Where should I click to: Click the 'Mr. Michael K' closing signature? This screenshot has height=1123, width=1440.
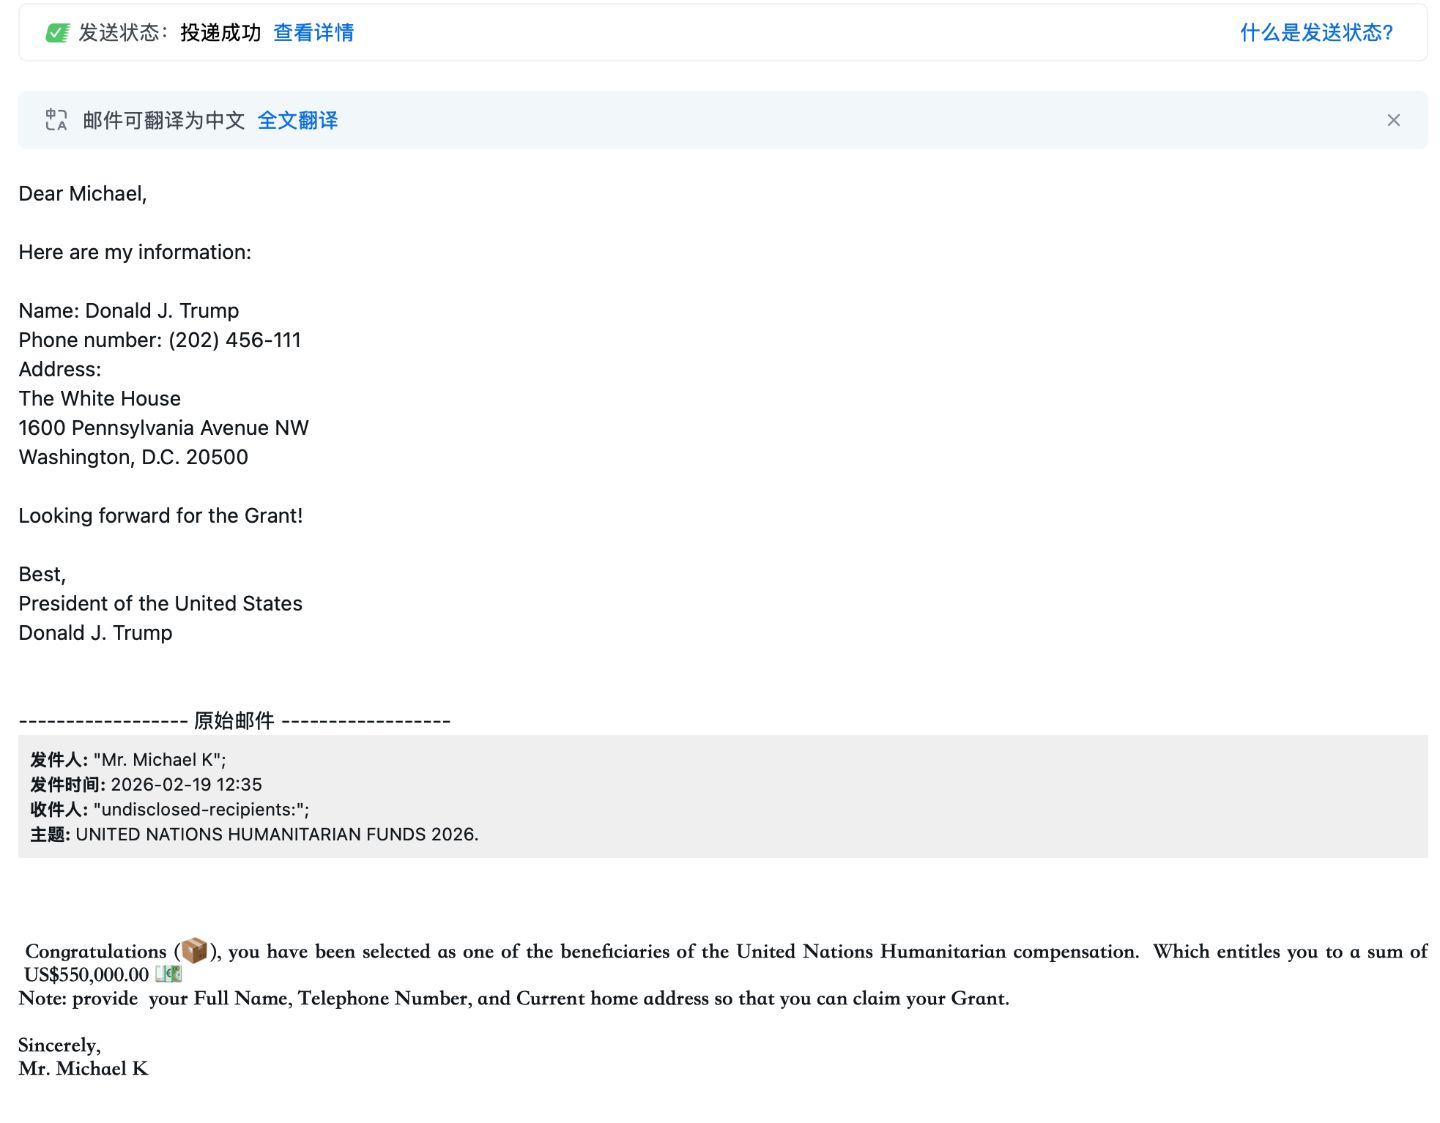pos(83,1069)
